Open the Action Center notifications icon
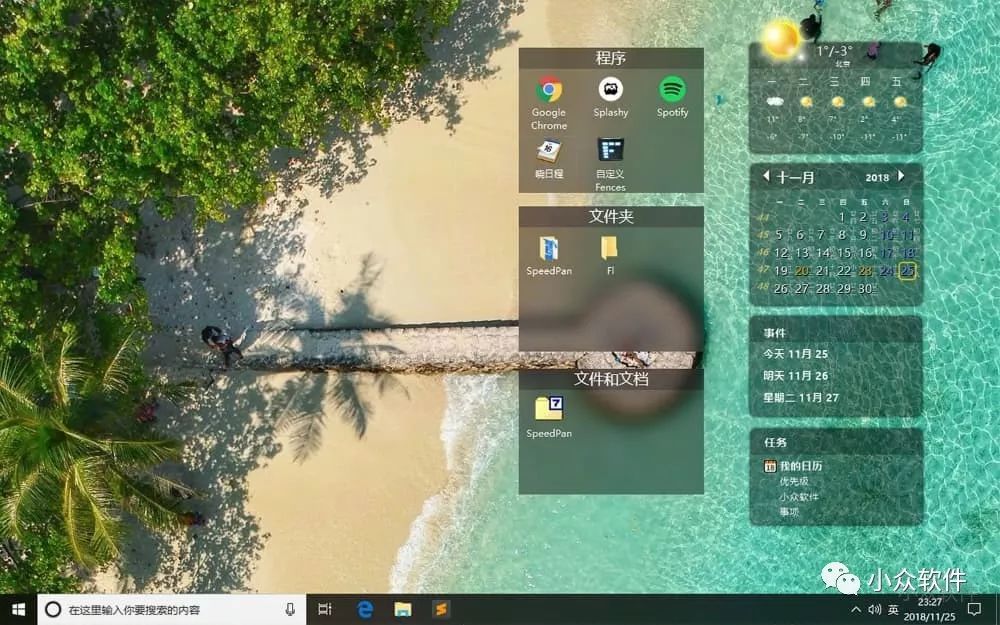This screenshot has height=625, width=1000. [974, 610]
